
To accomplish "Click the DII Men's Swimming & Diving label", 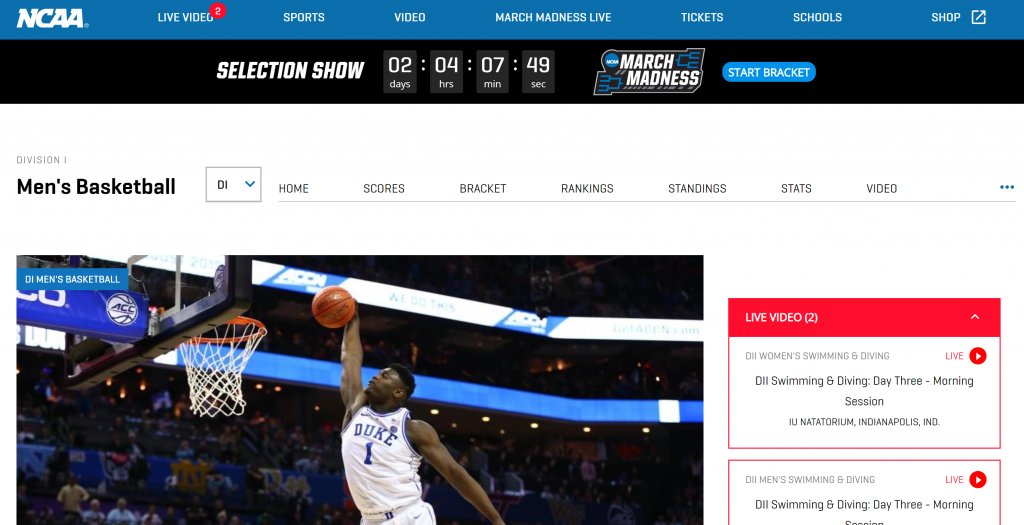I will point(810,480).
